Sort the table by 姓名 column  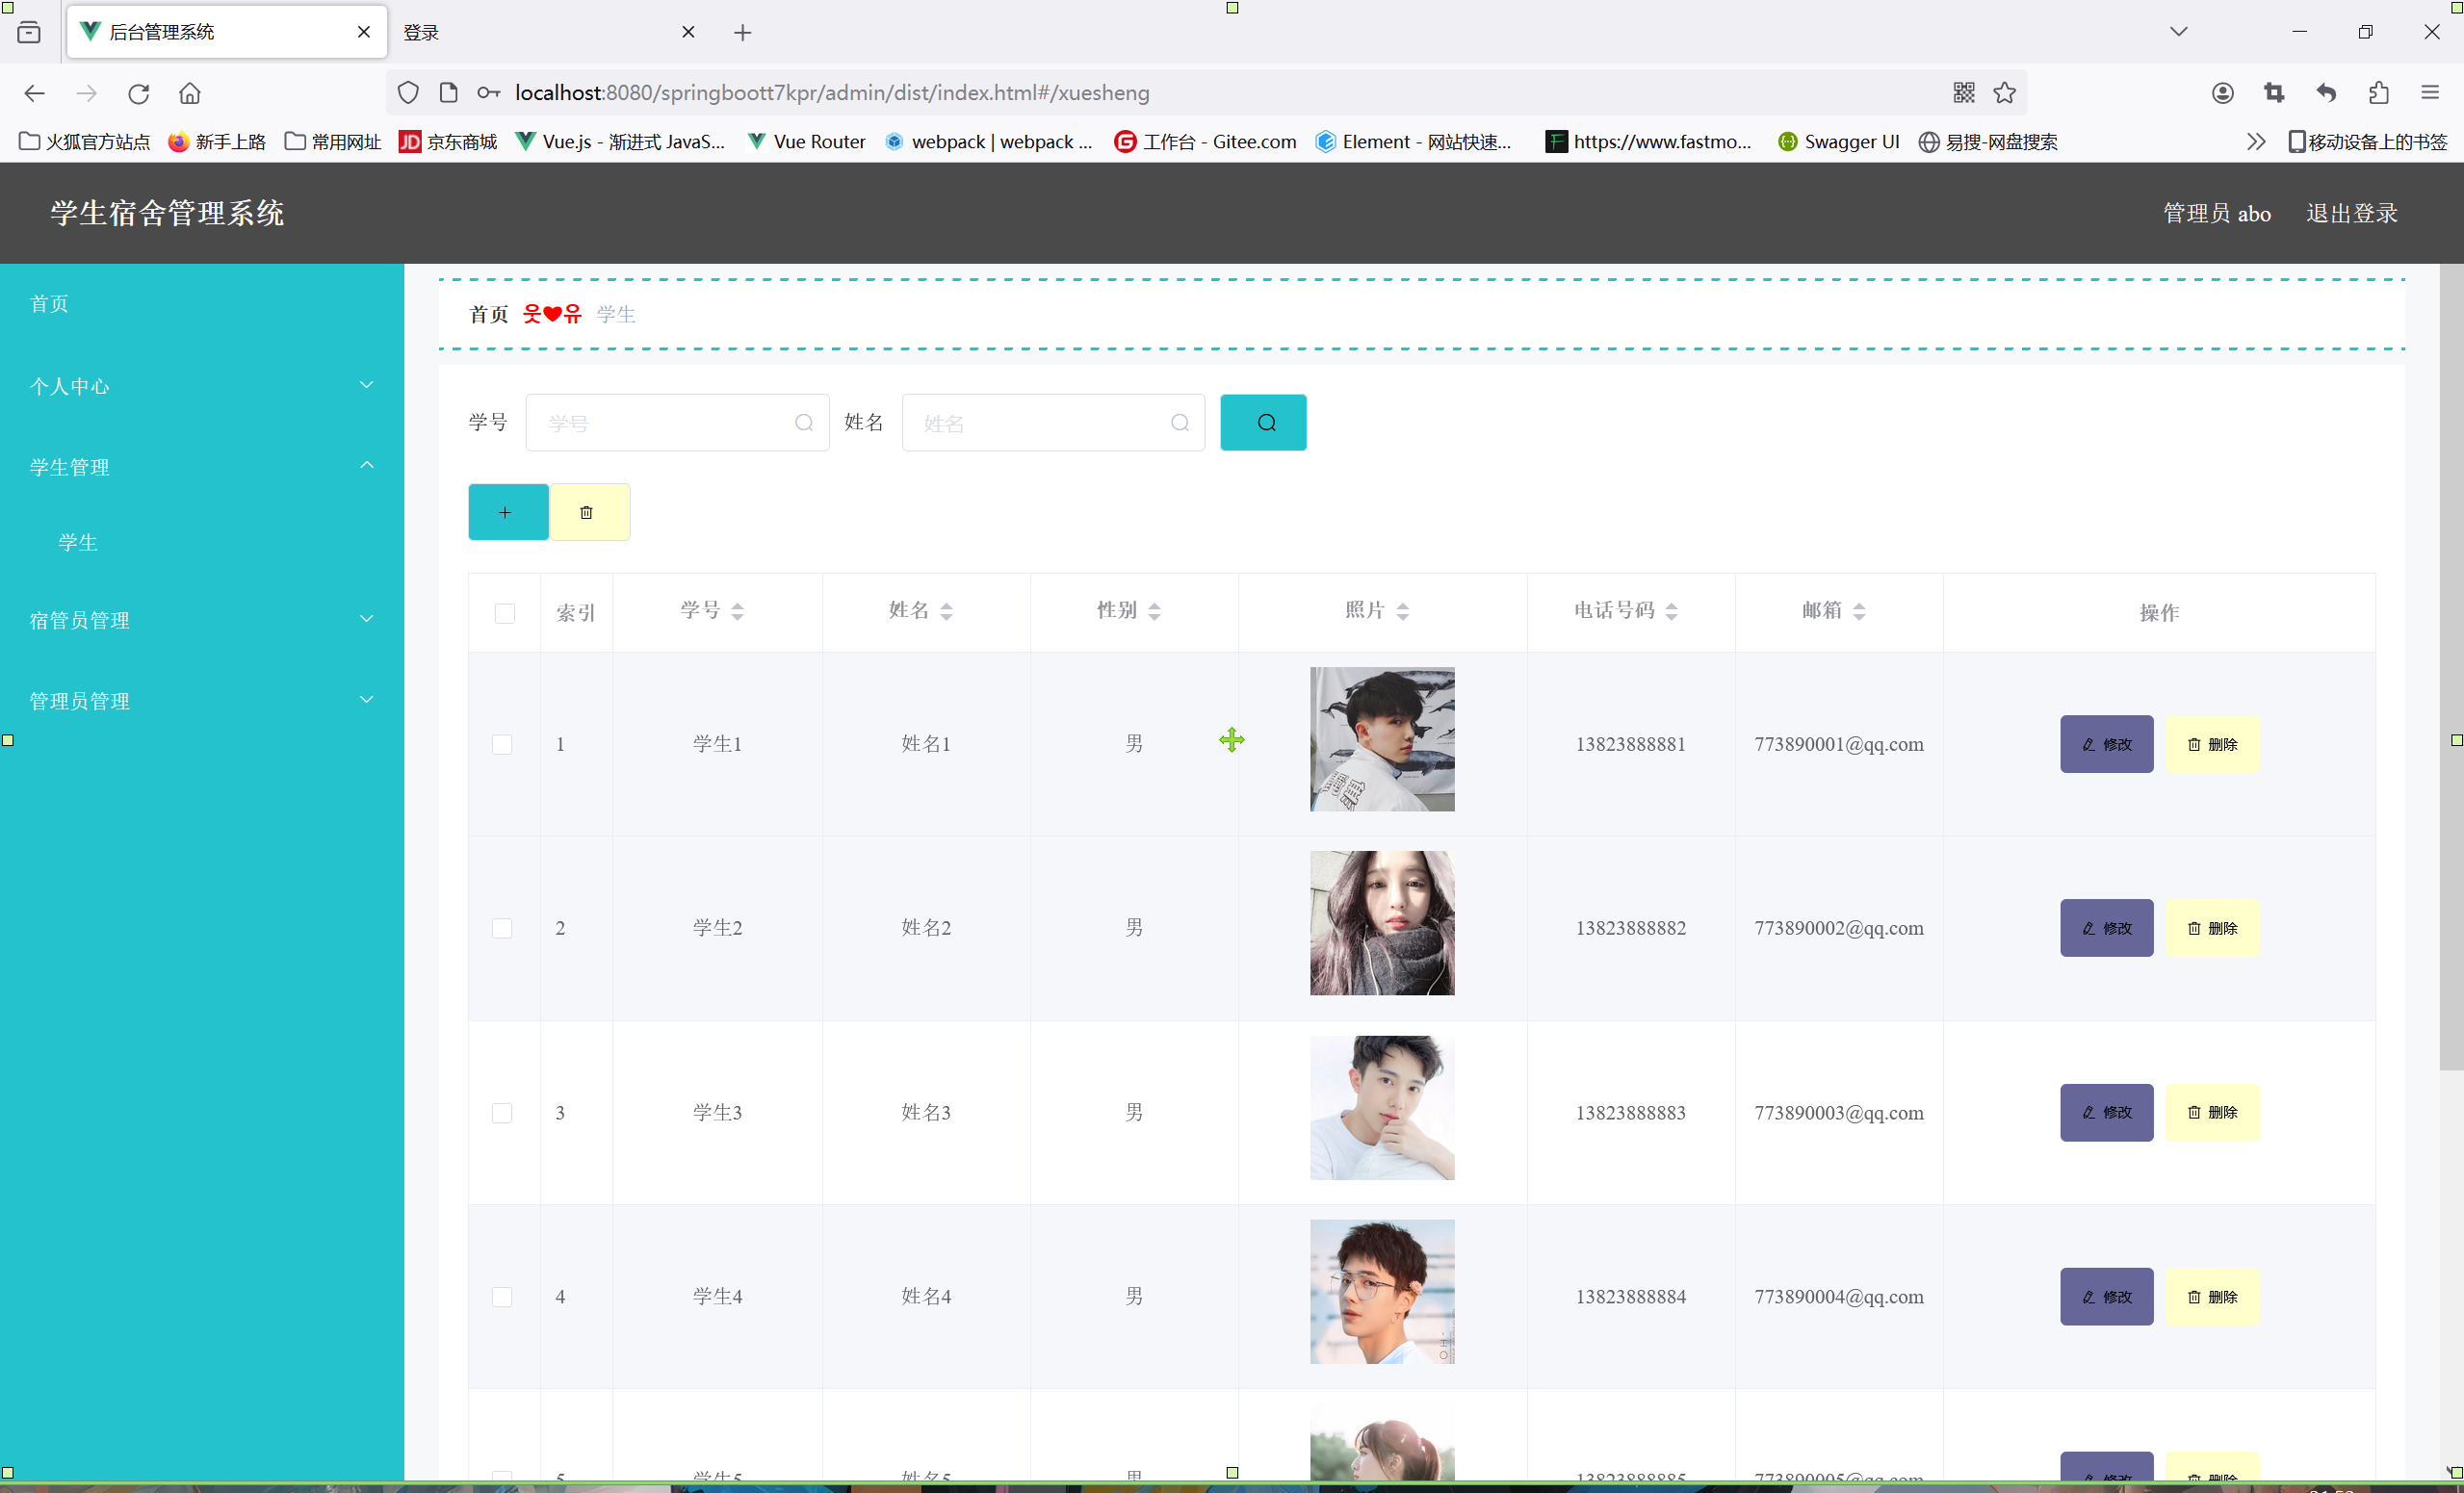coord(946,611)
